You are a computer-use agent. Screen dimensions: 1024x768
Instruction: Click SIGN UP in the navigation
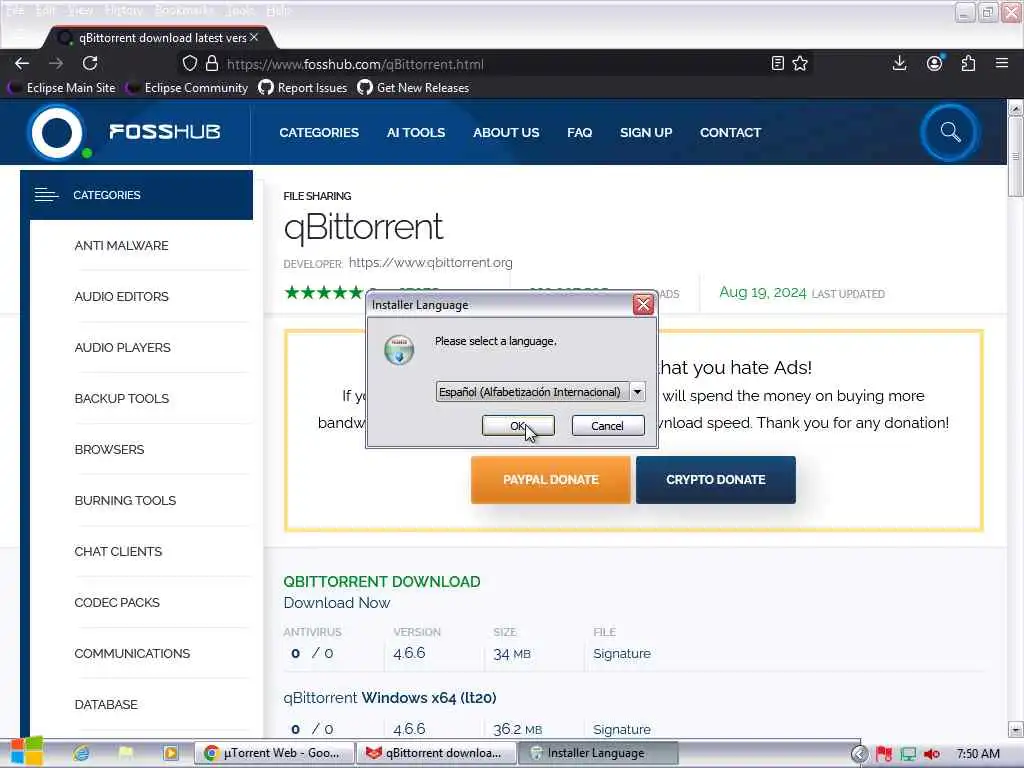click(x=646, y=133)
